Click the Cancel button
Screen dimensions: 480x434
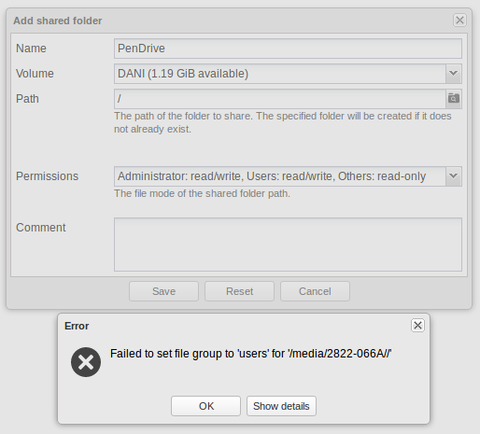tap(315, 291)
